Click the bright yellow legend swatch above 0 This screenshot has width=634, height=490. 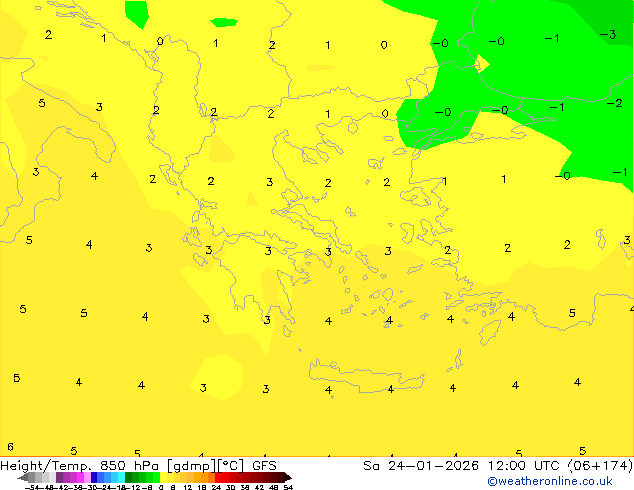(163, 477)
